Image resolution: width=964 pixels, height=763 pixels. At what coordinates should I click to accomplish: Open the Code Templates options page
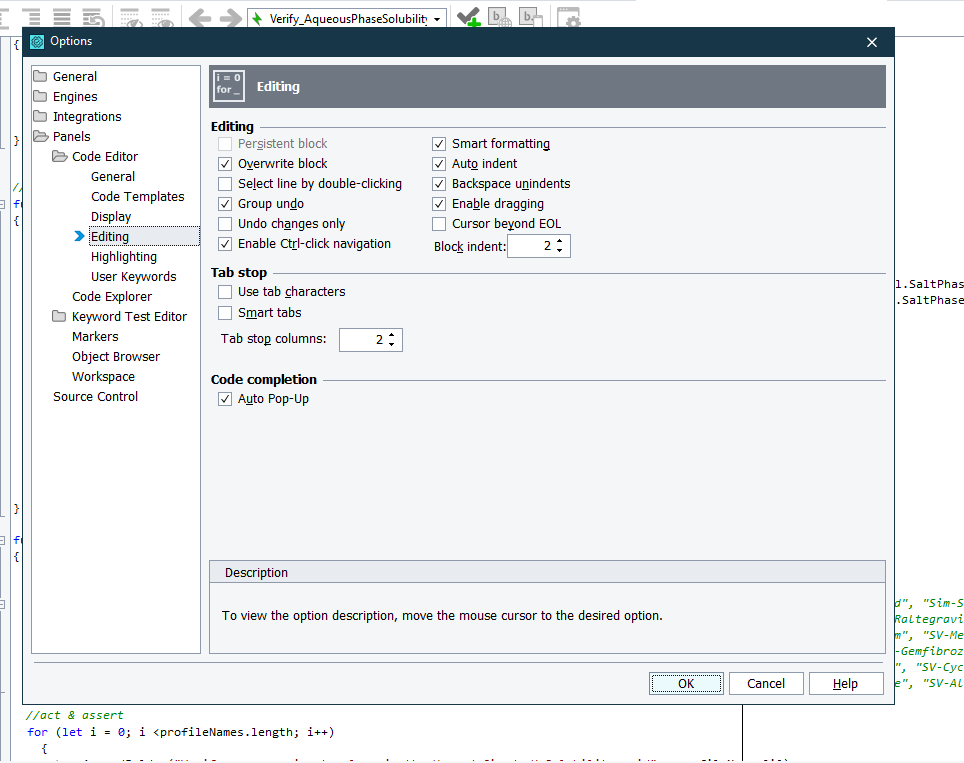point(137,196)
